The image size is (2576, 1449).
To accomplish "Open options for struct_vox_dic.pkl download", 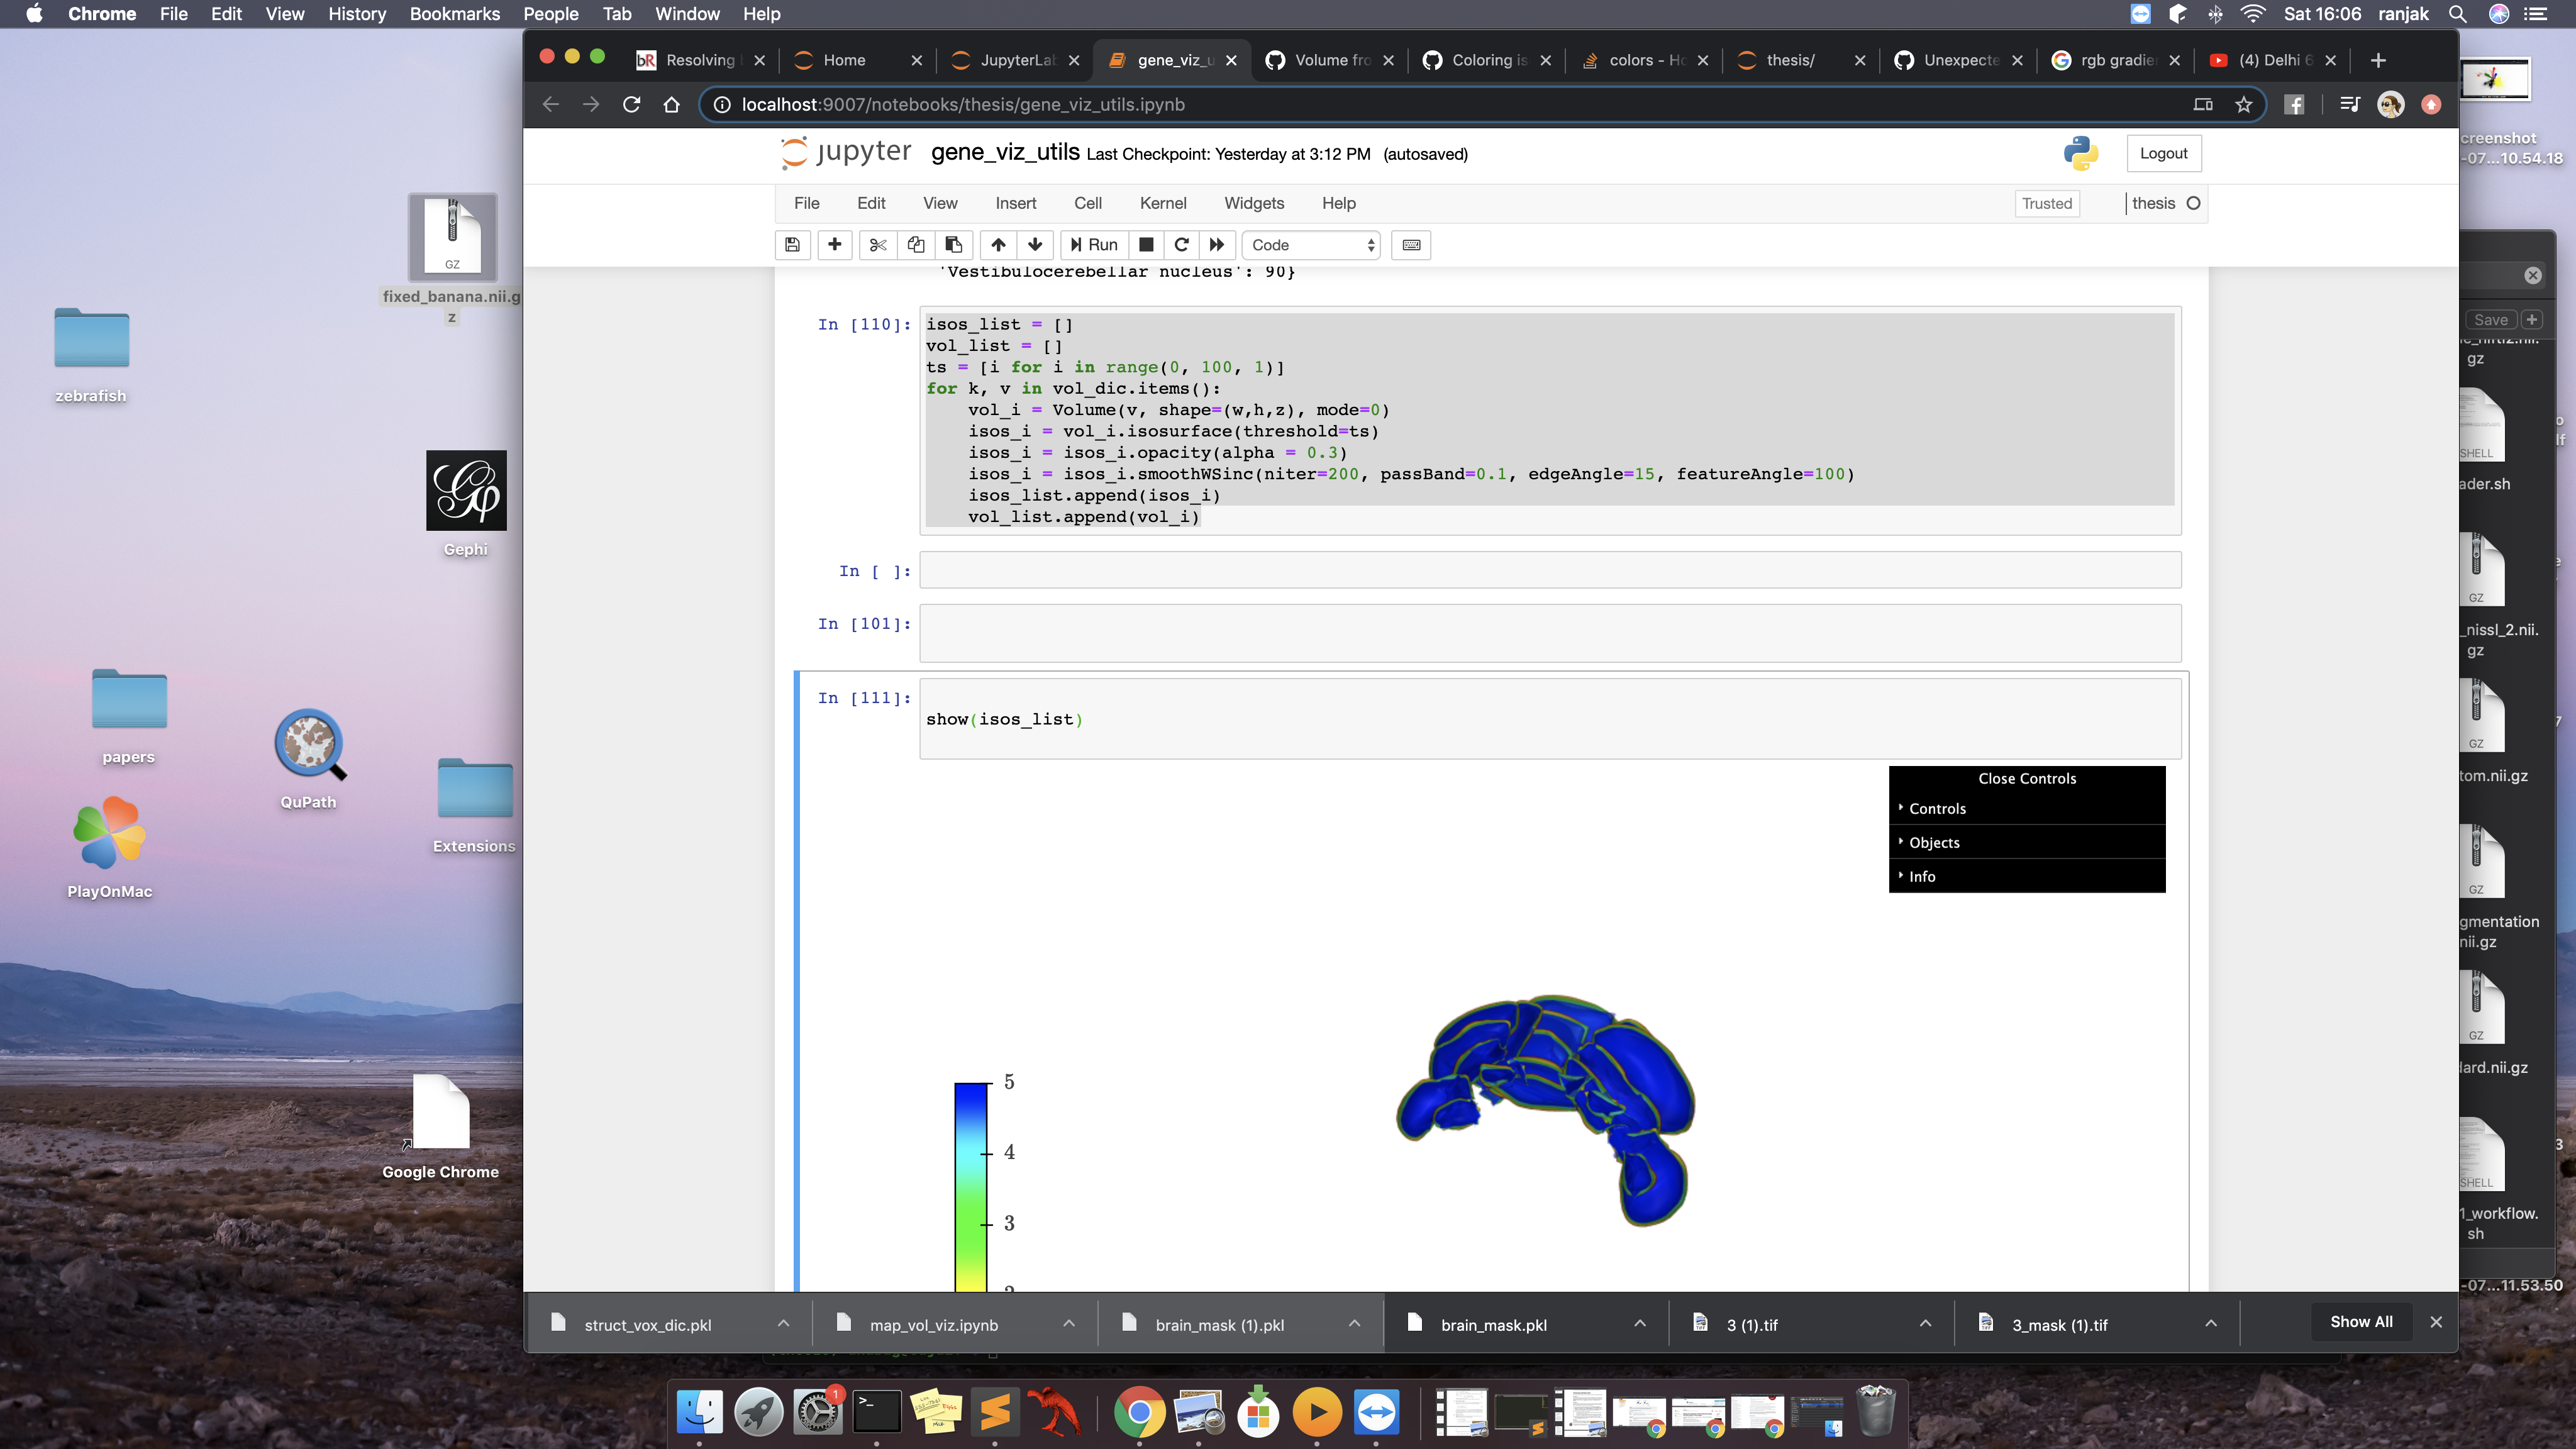I will (x=783, y=1323).
